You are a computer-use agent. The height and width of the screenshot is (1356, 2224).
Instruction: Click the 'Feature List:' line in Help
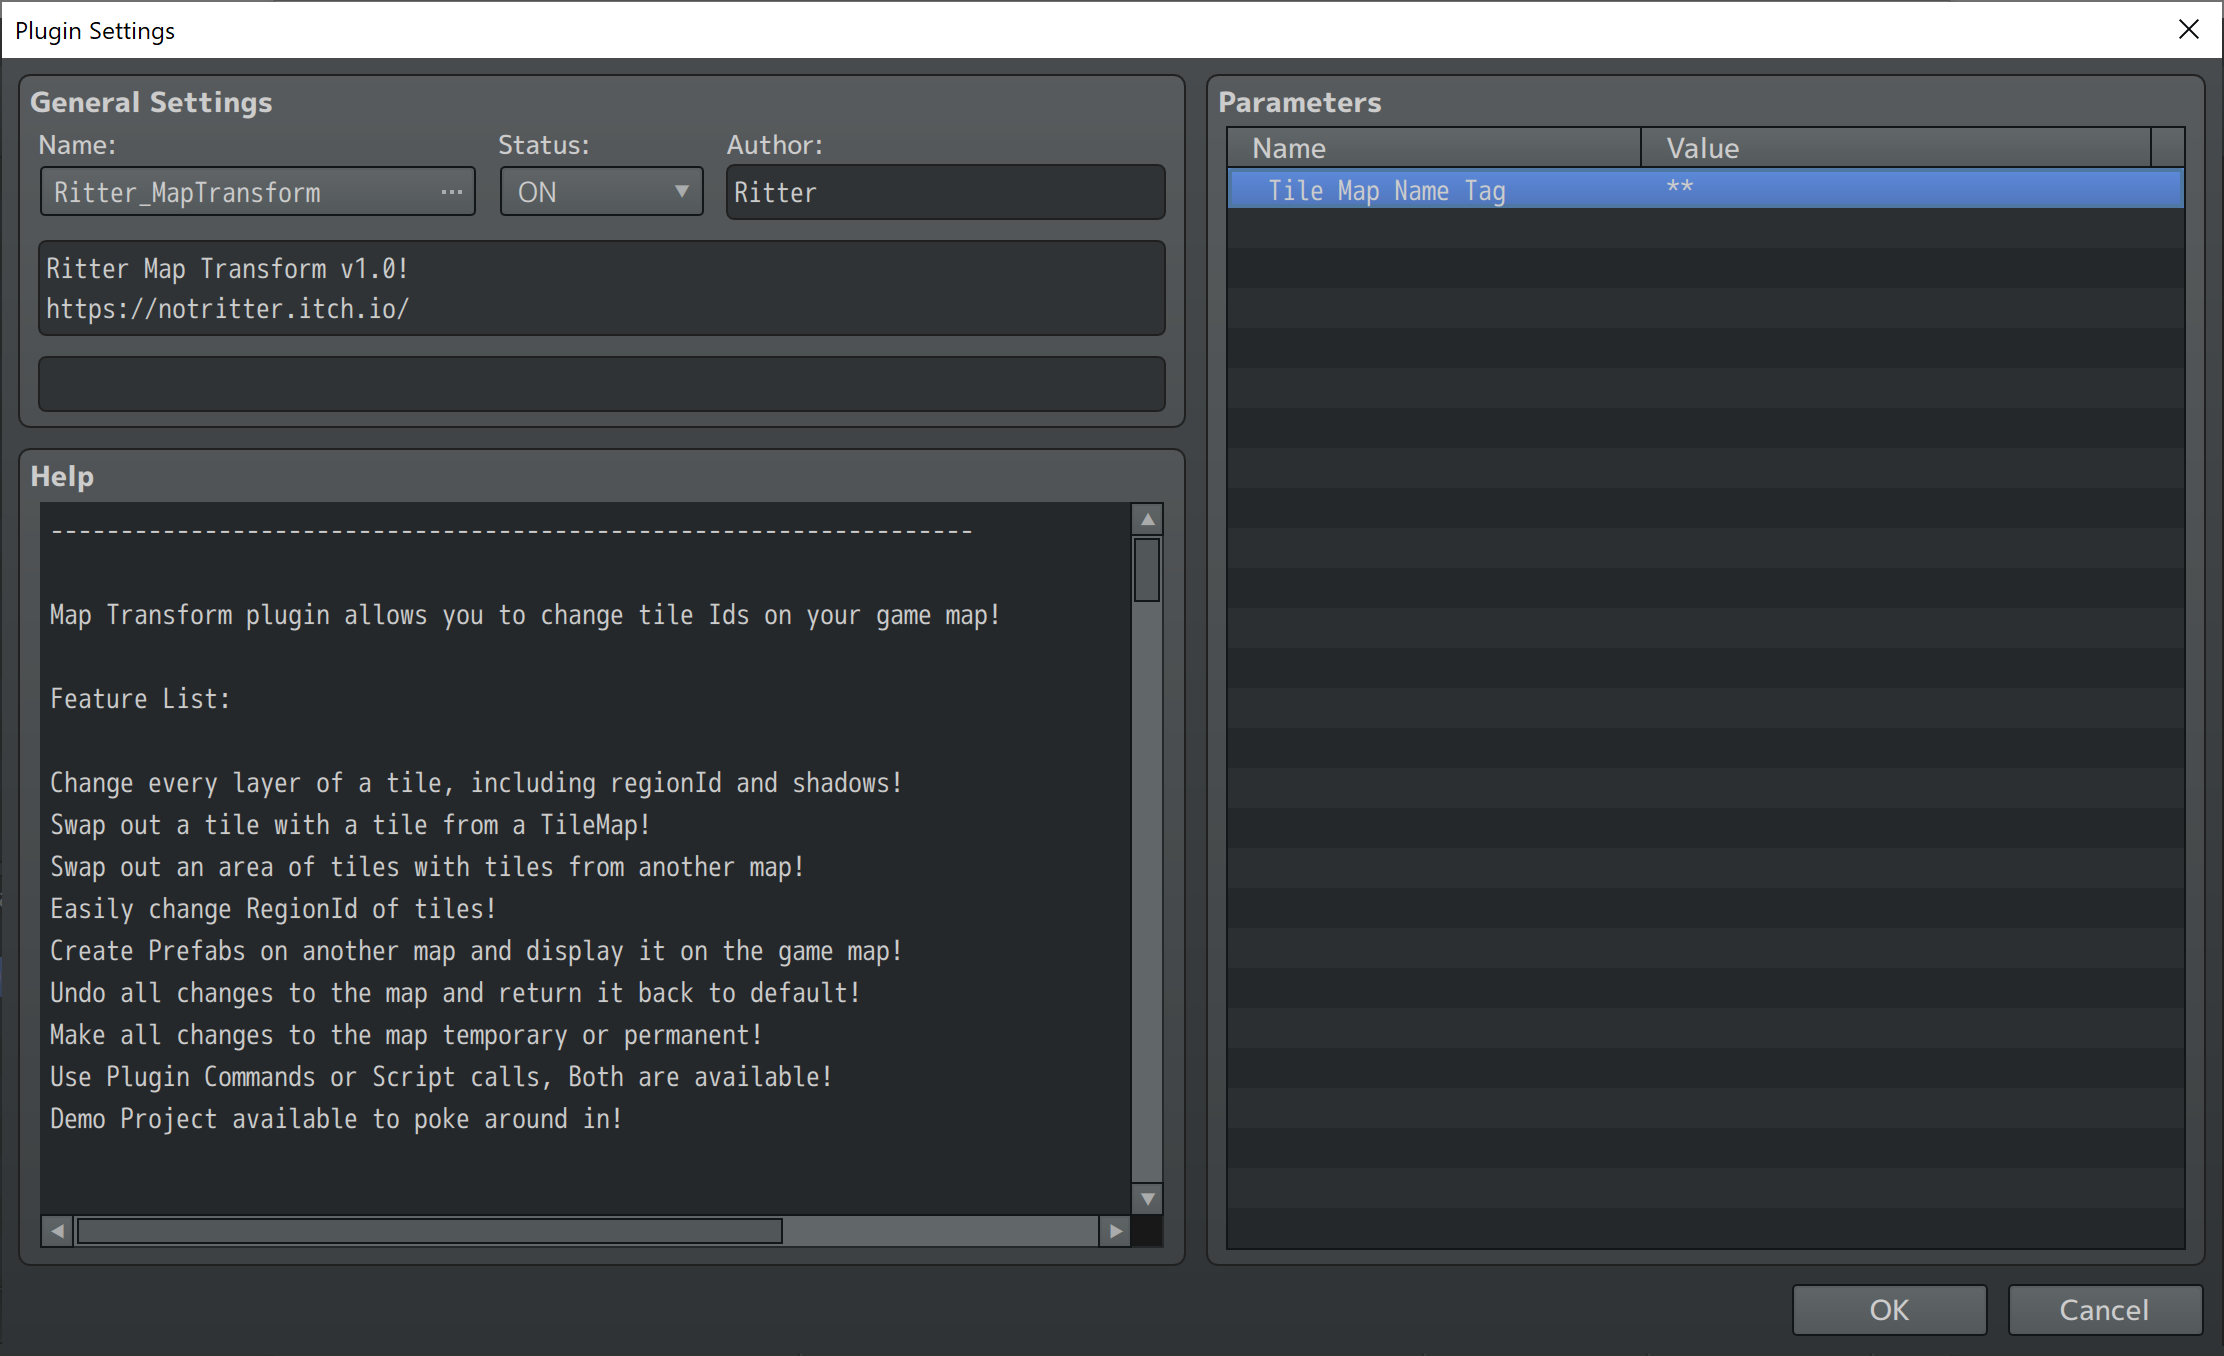coord(140,699)
